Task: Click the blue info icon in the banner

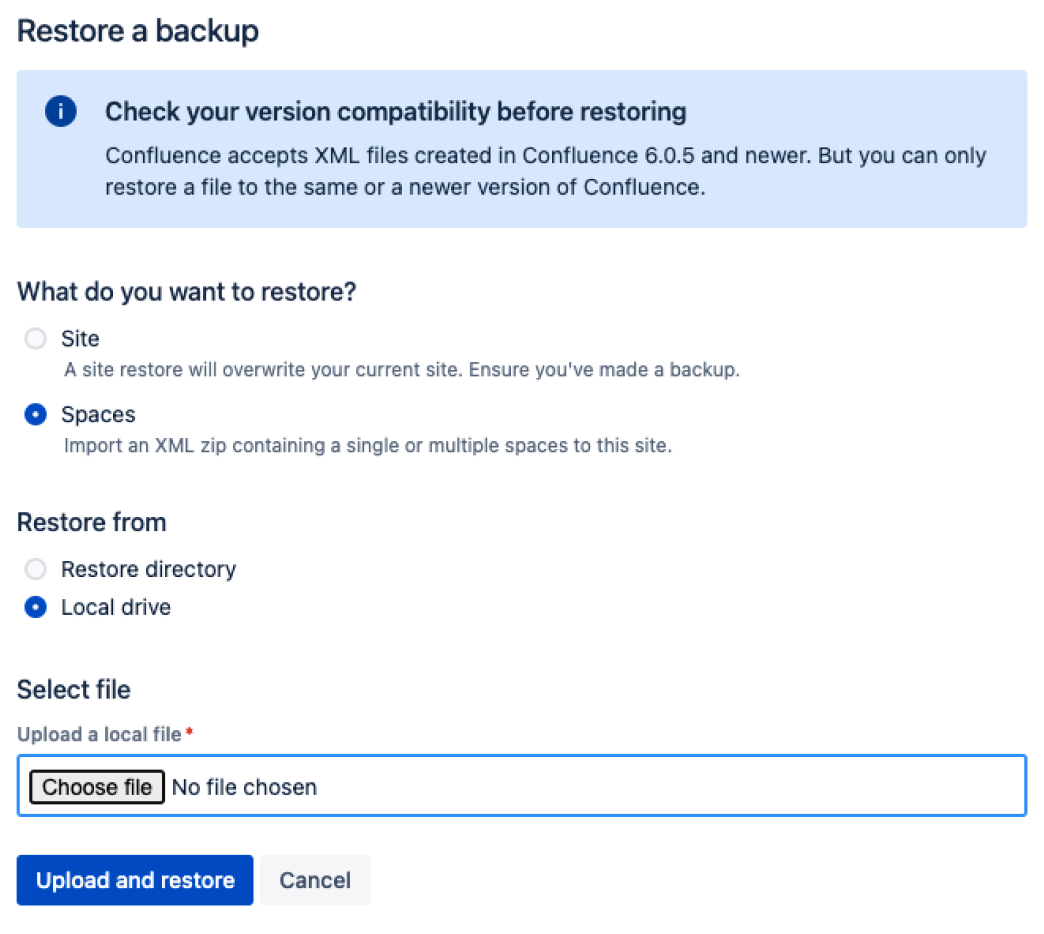Action: [61, 112]
